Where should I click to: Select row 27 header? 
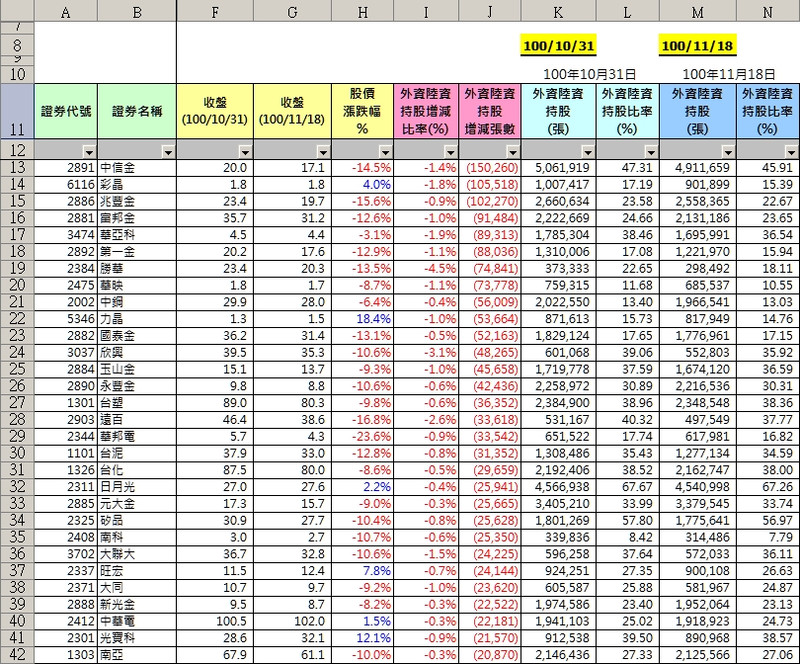(17, 403)
